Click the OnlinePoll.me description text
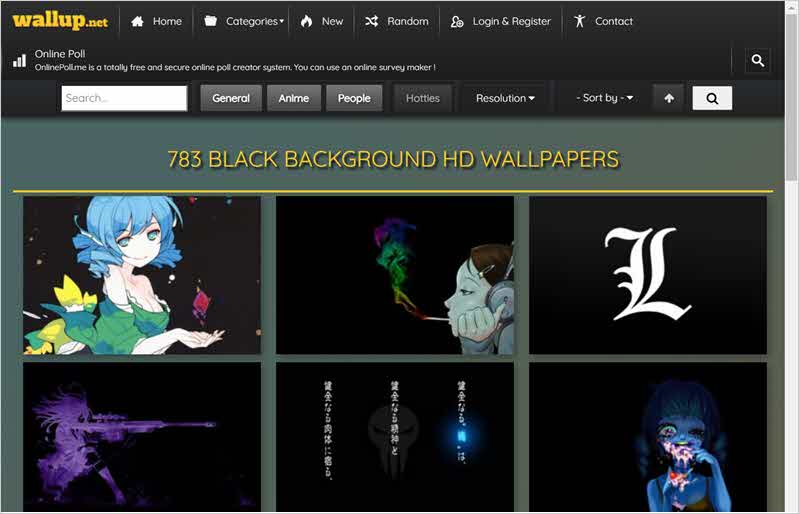 pyautogui.click(x=235, y=67)
